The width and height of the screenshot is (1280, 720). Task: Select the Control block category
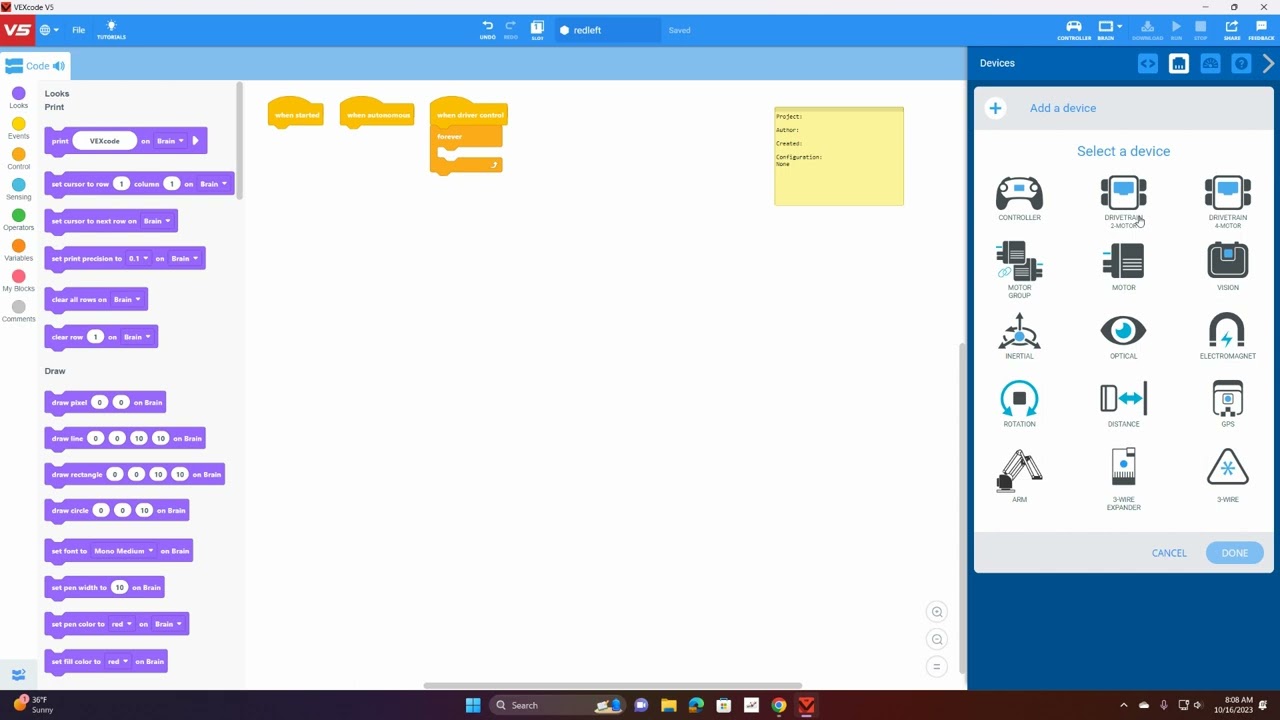tap(18, 159)
